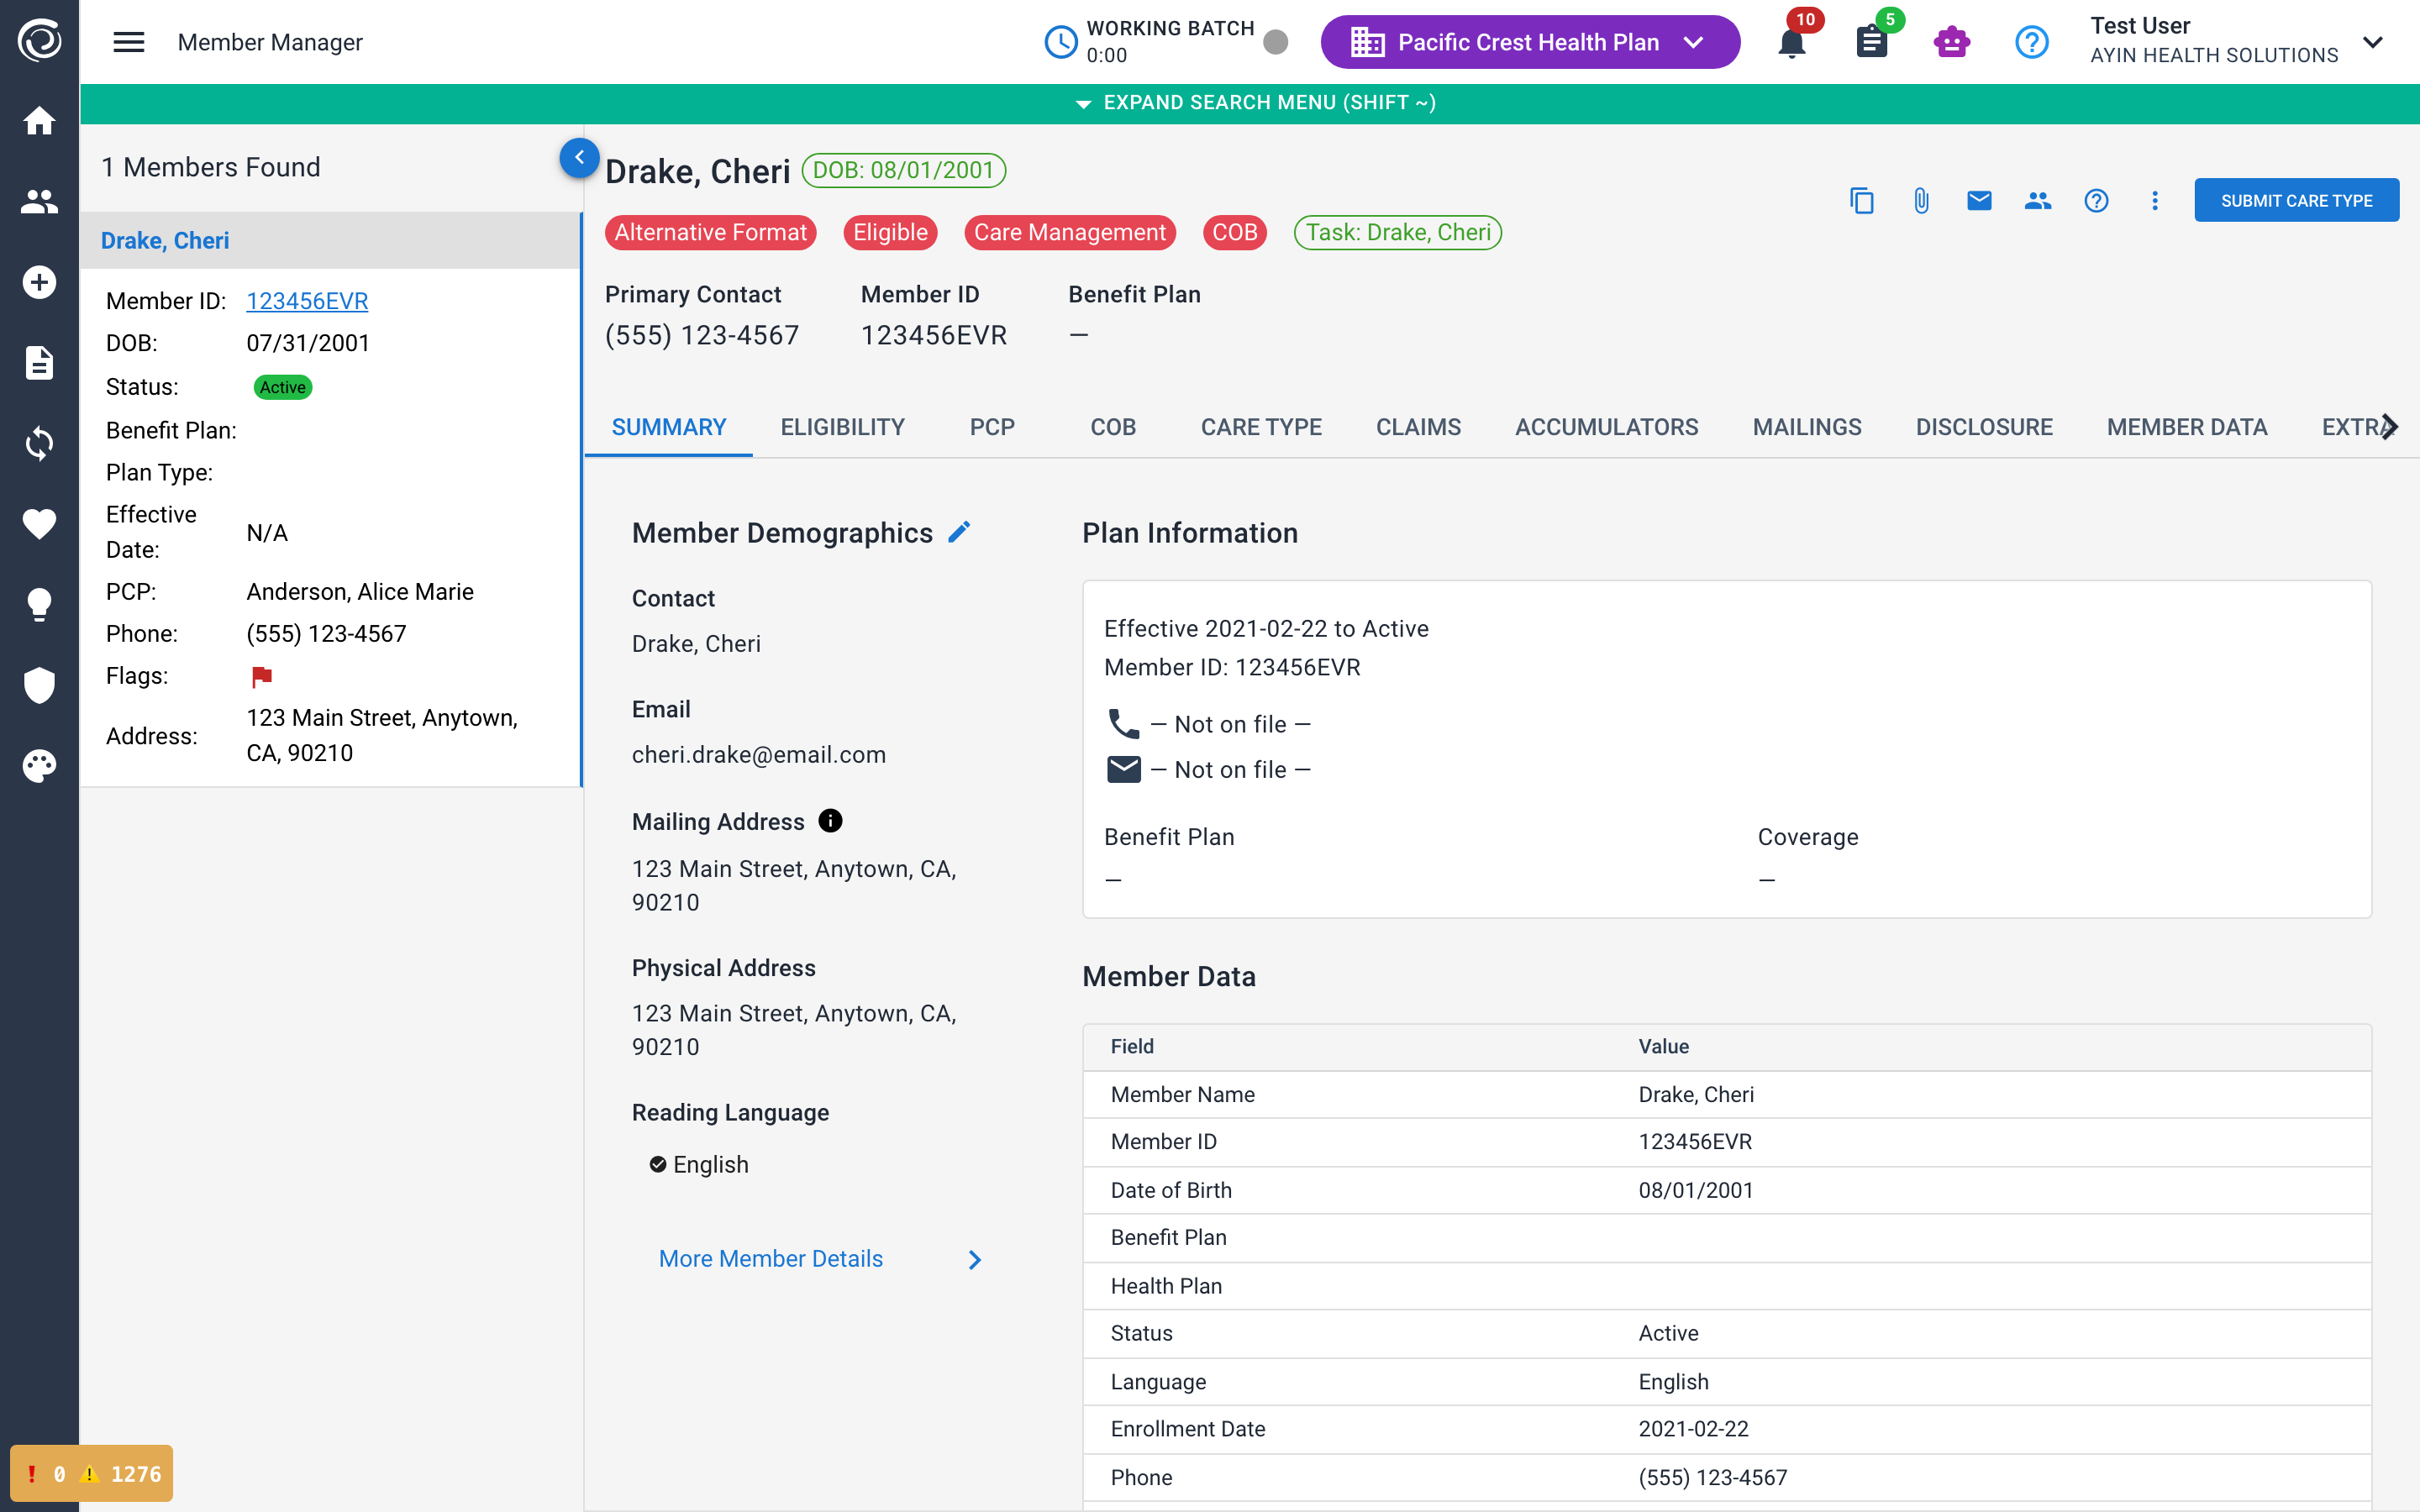Switch to the PCP tab
2420x1512 pixels.
coord(992,427)
